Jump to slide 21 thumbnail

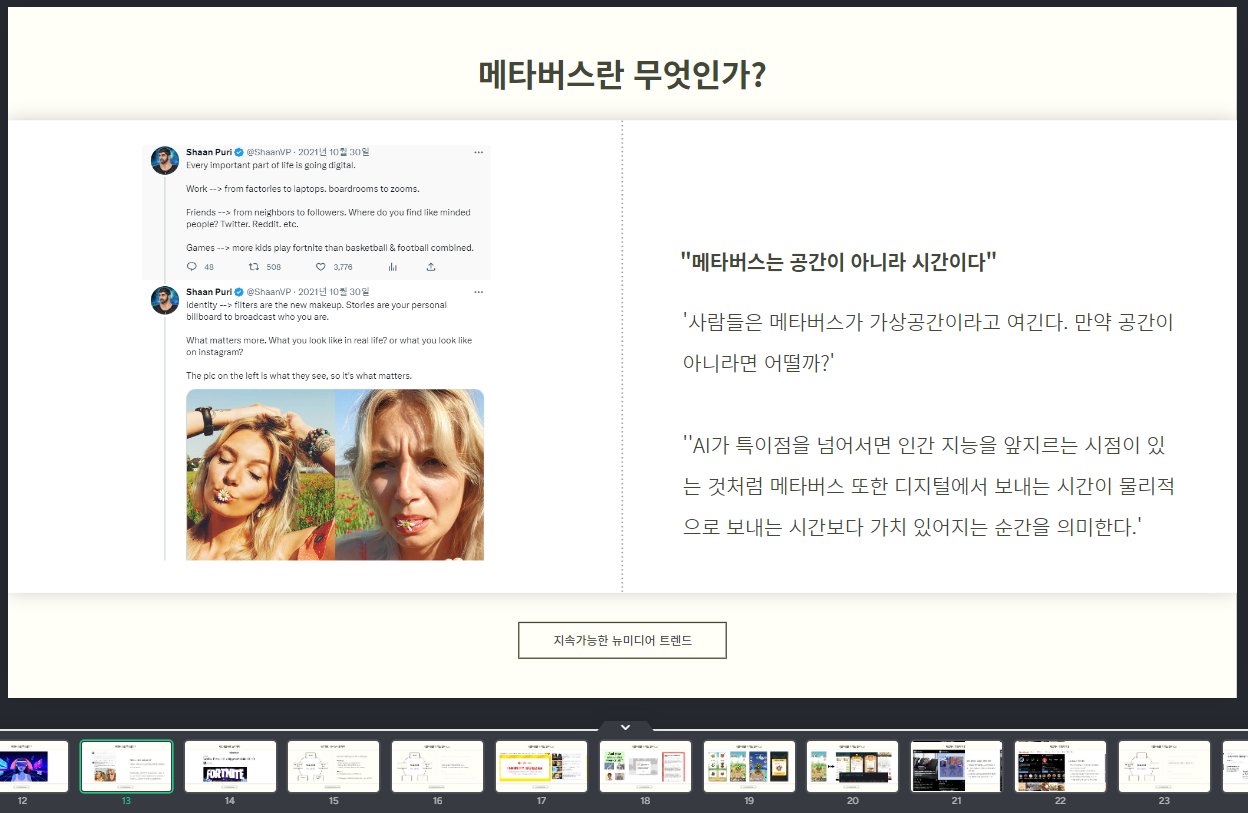pos(957,767)
